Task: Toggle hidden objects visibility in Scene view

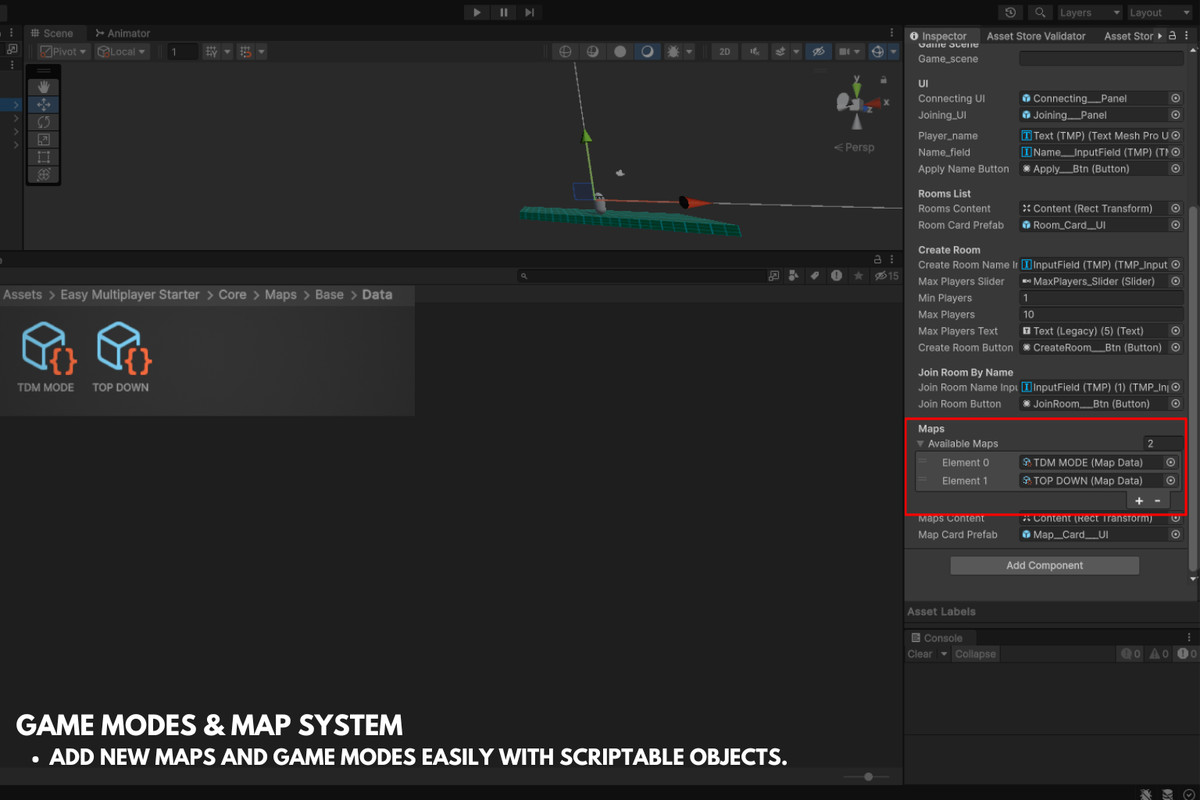Action: coord(818,51)
